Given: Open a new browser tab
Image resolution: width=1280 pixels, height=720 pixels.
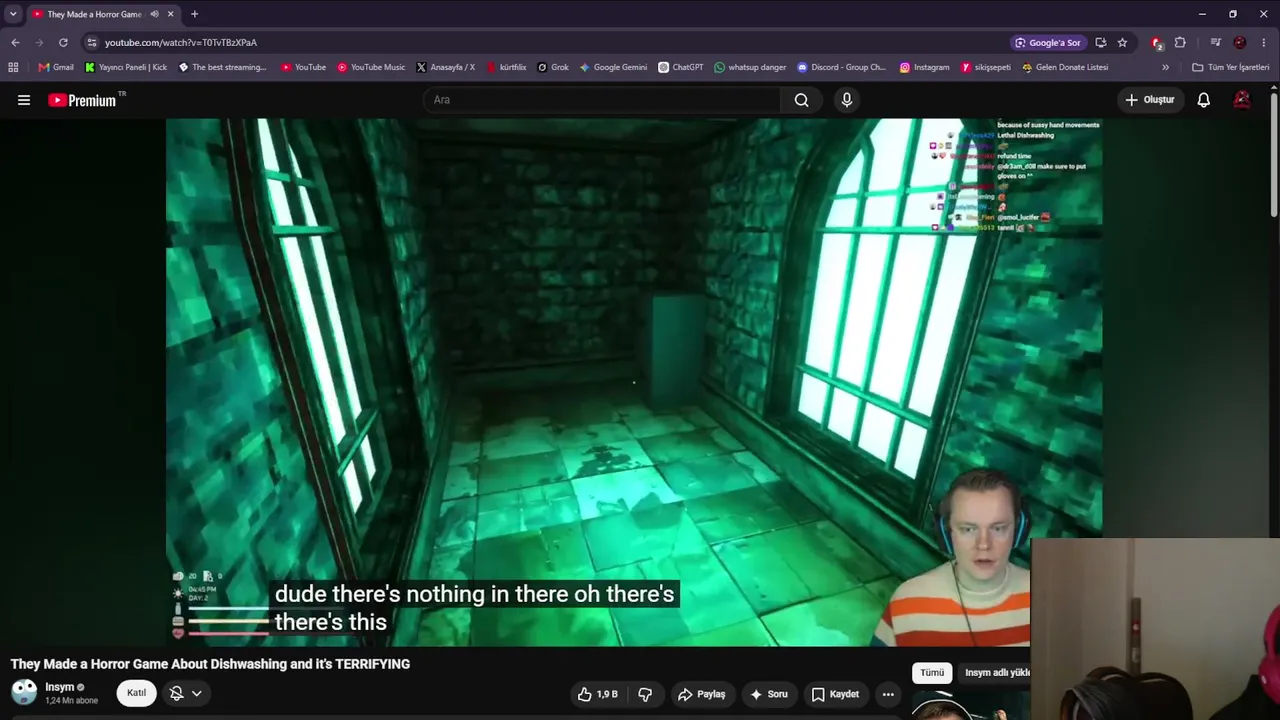Looking at the screenshot, I should (x=194, y=14).
